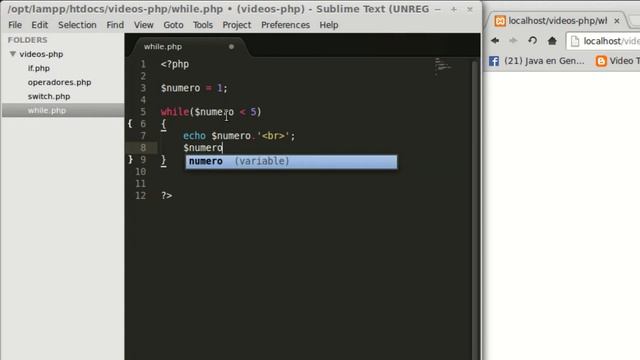Close the localhost browser tab

click(617, 20)
